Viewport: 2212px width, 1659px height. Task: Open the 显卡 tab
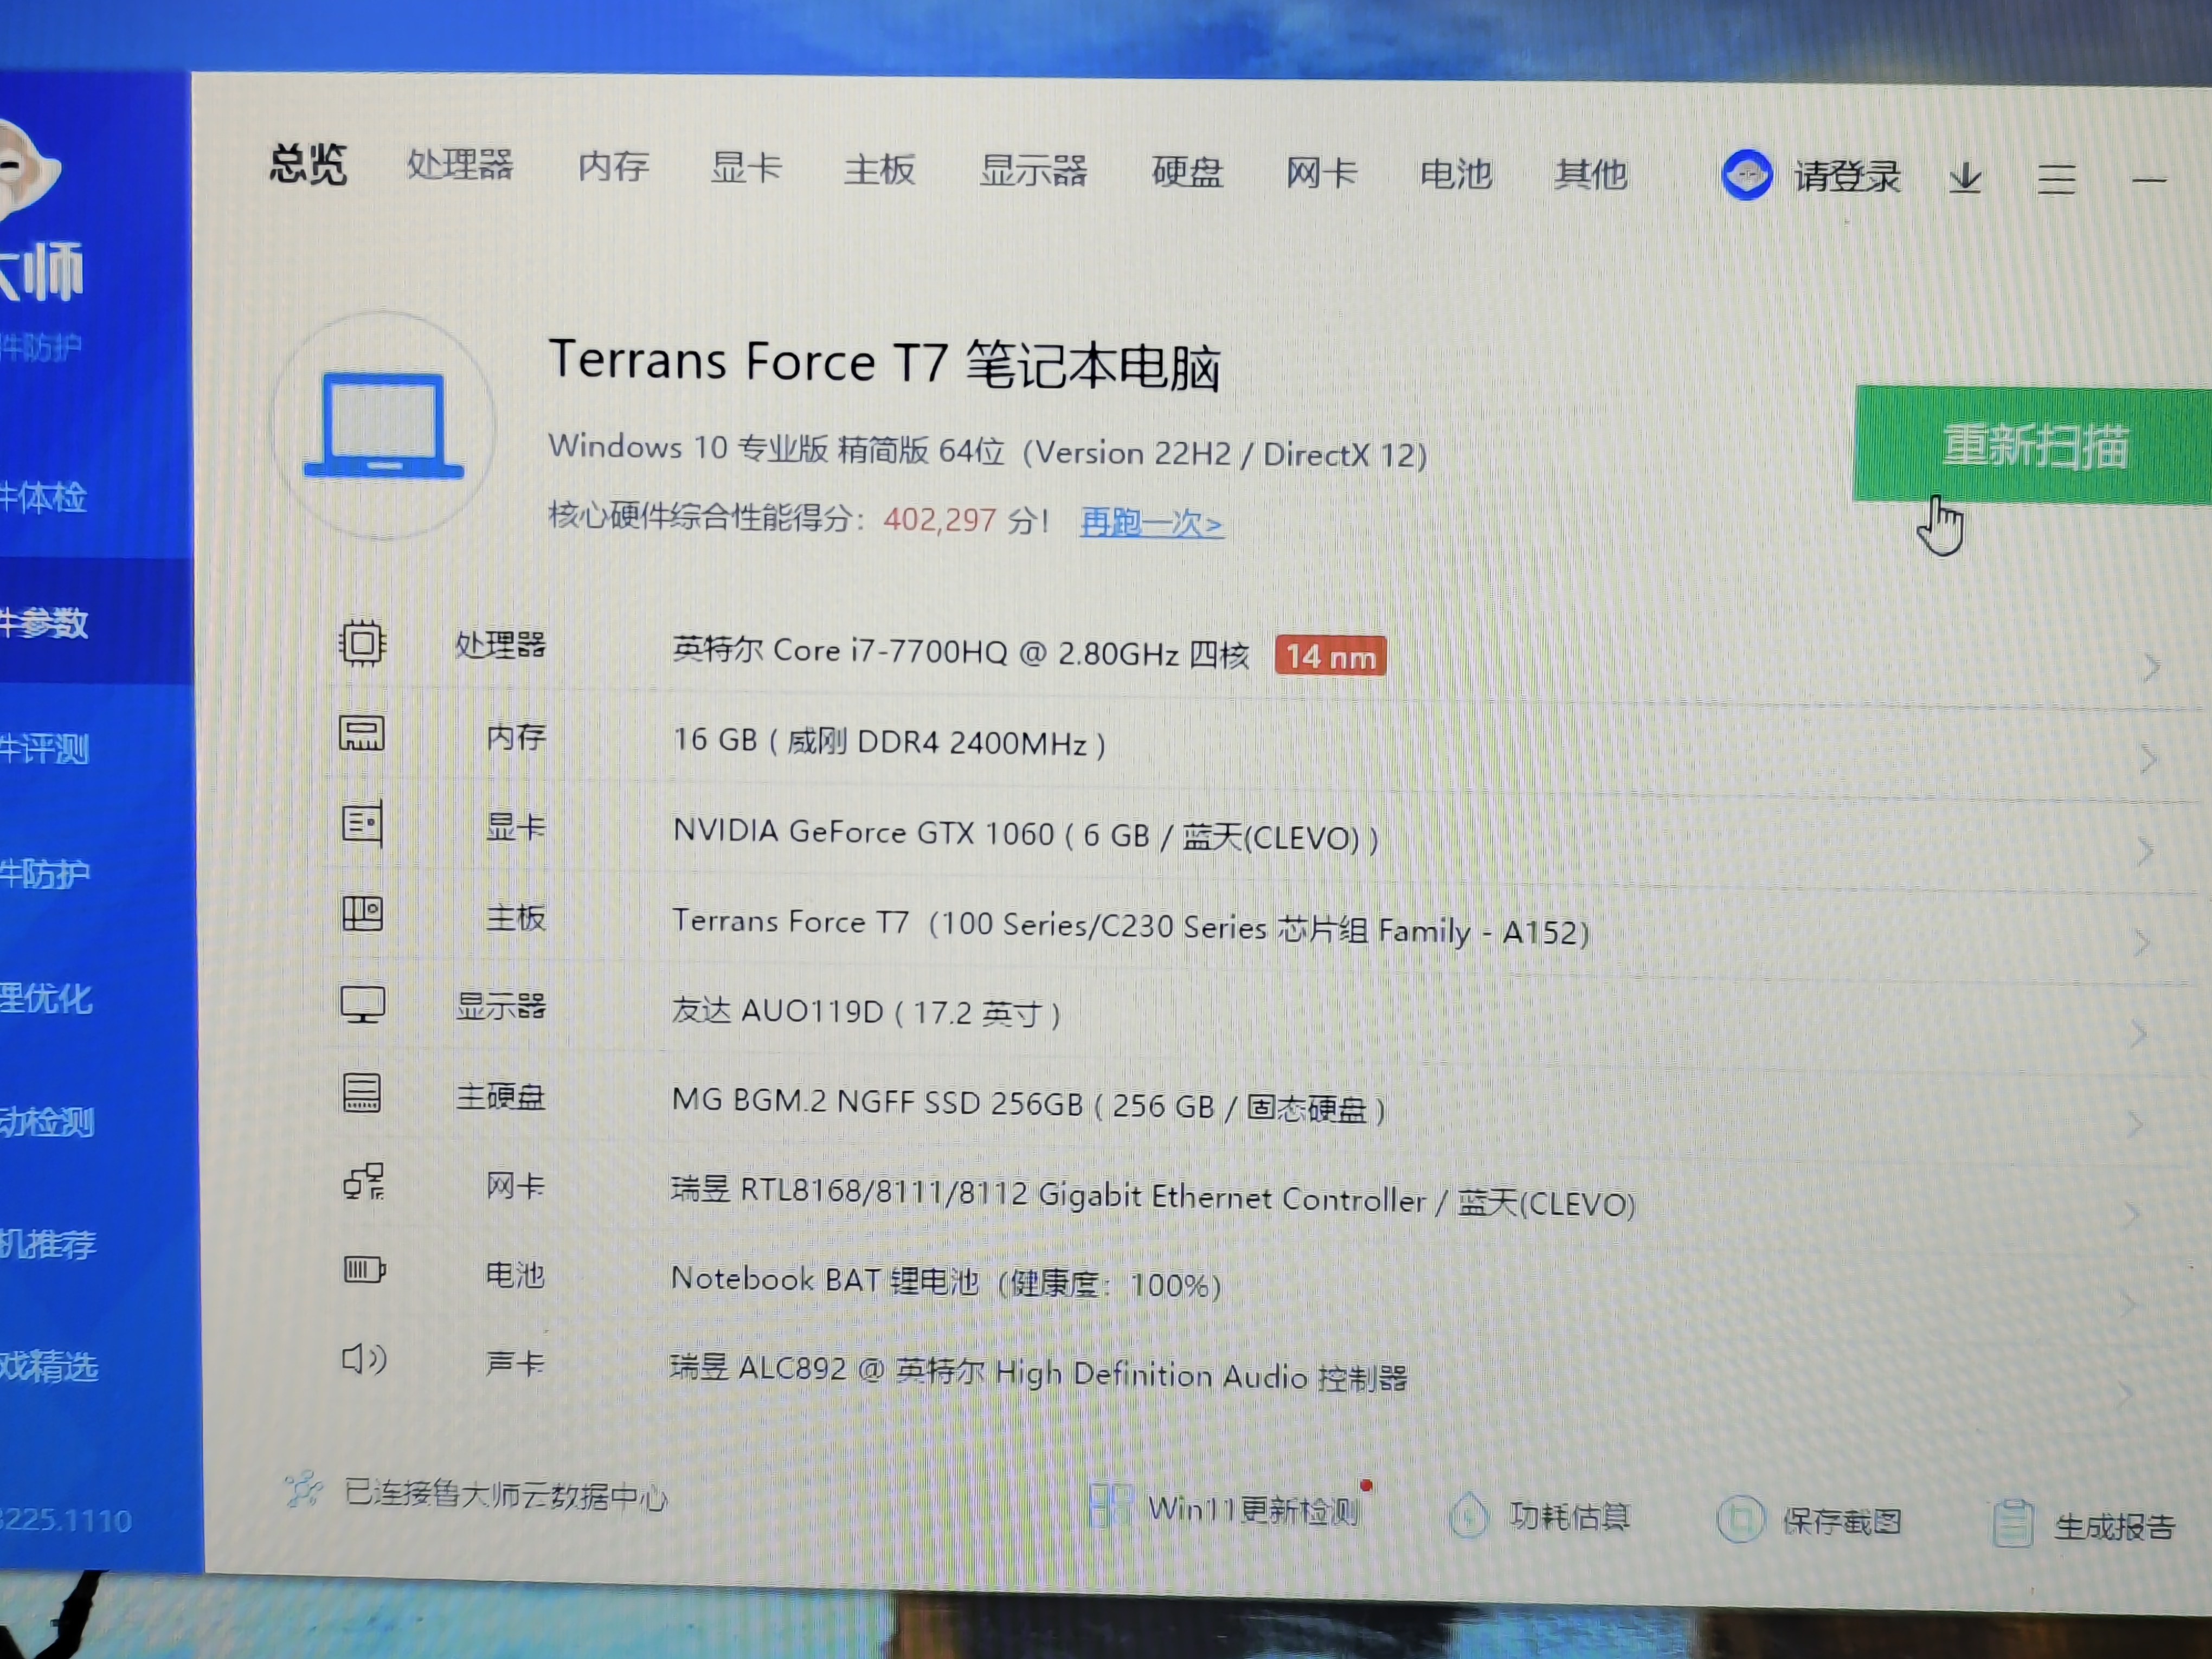point(746,167)
